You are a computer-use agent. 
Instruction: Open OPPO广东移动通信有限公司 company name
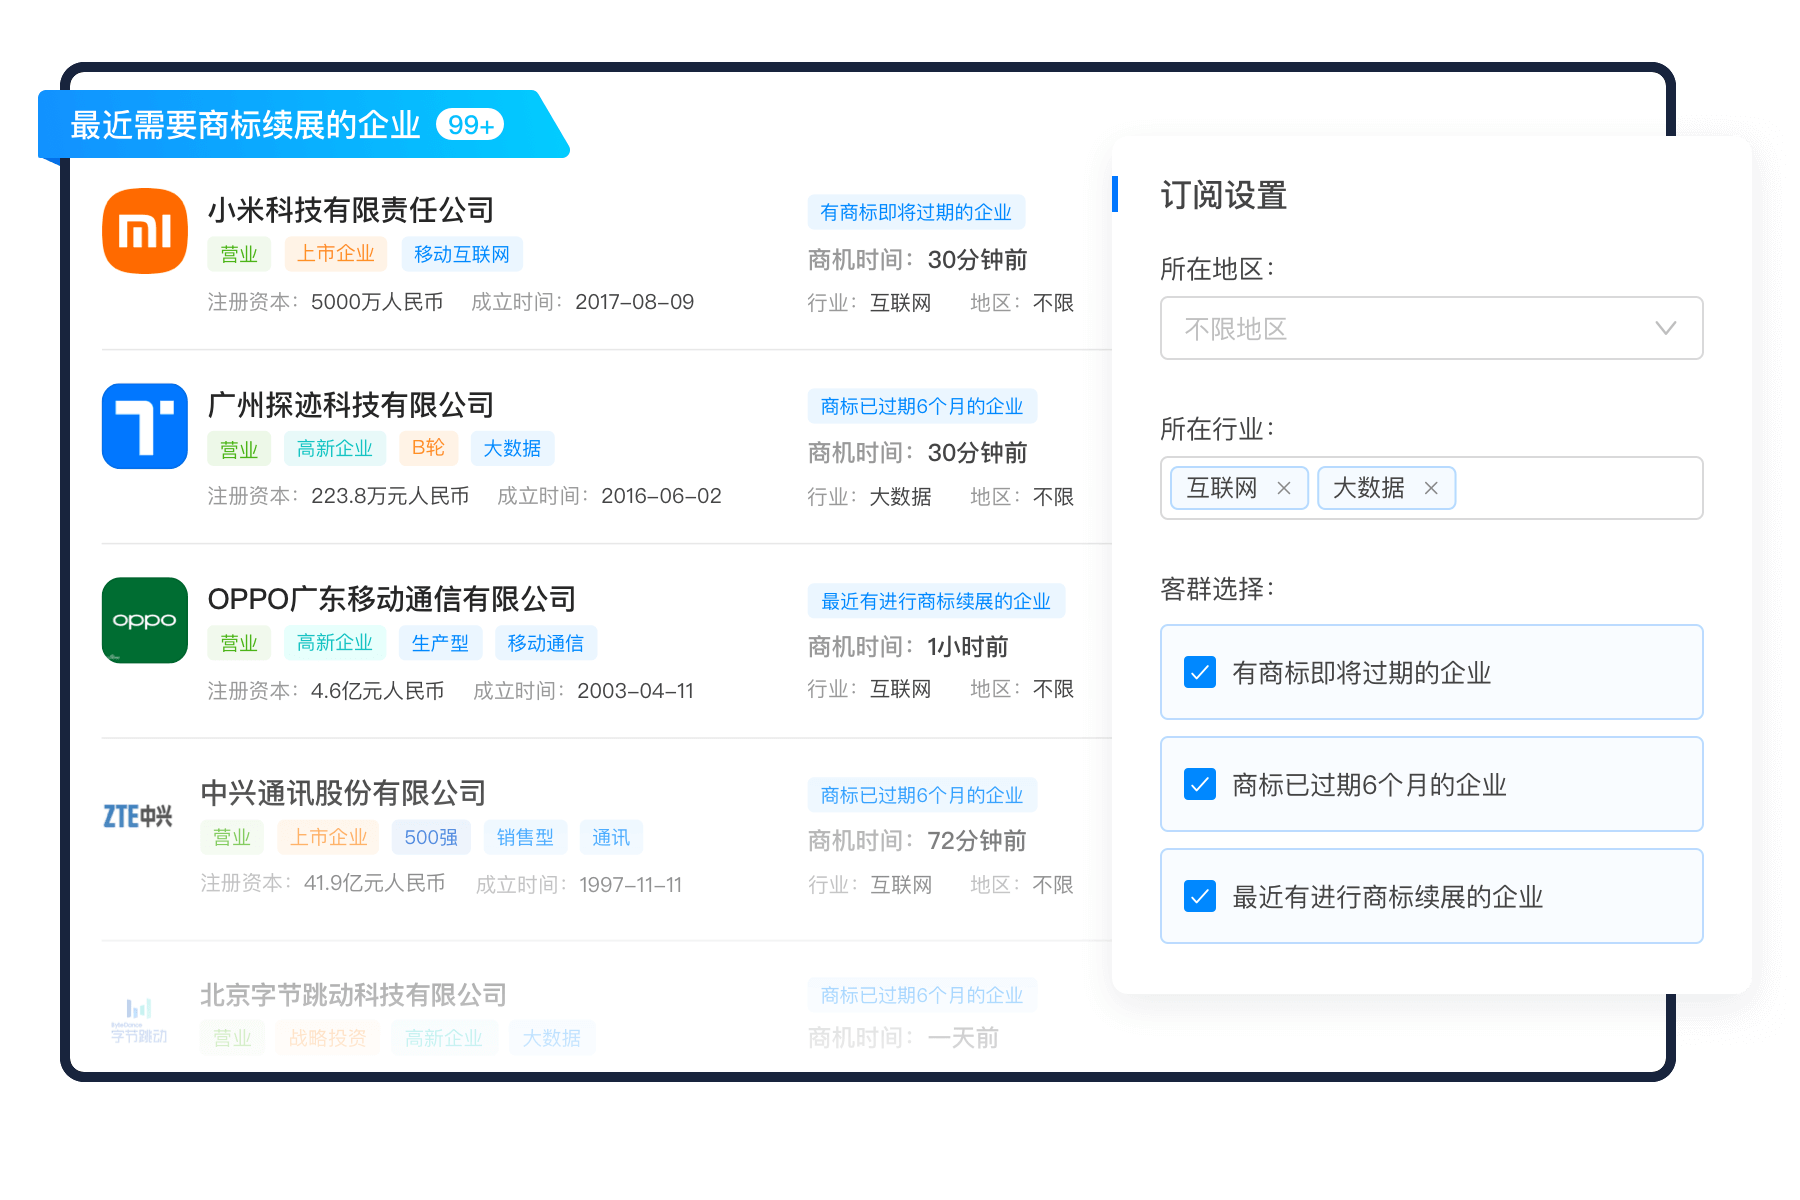pyautogui.click(x=392, y=599)
